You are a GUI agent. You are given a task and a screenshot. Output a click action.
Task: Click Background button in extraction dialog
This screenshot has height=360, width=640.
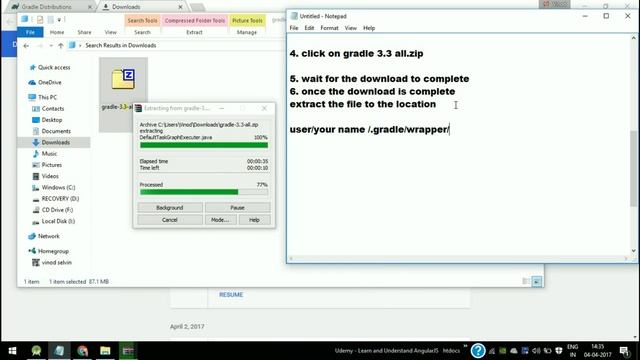coord(170,208)
